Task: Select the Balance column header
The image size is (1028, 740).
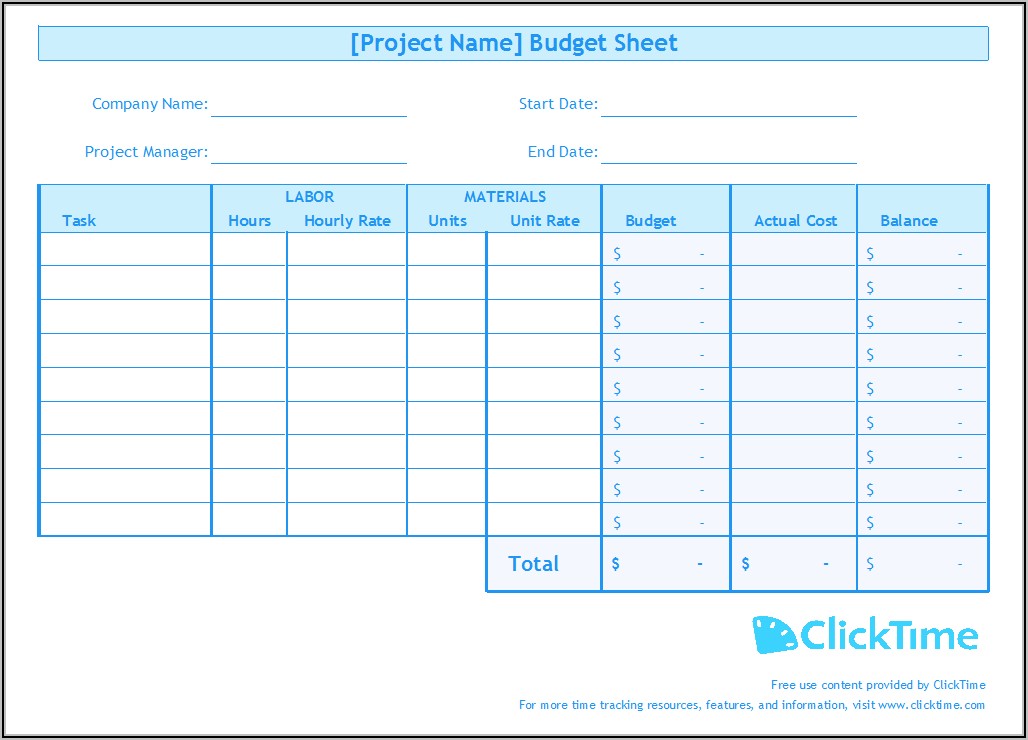Action: coord(908,221)
